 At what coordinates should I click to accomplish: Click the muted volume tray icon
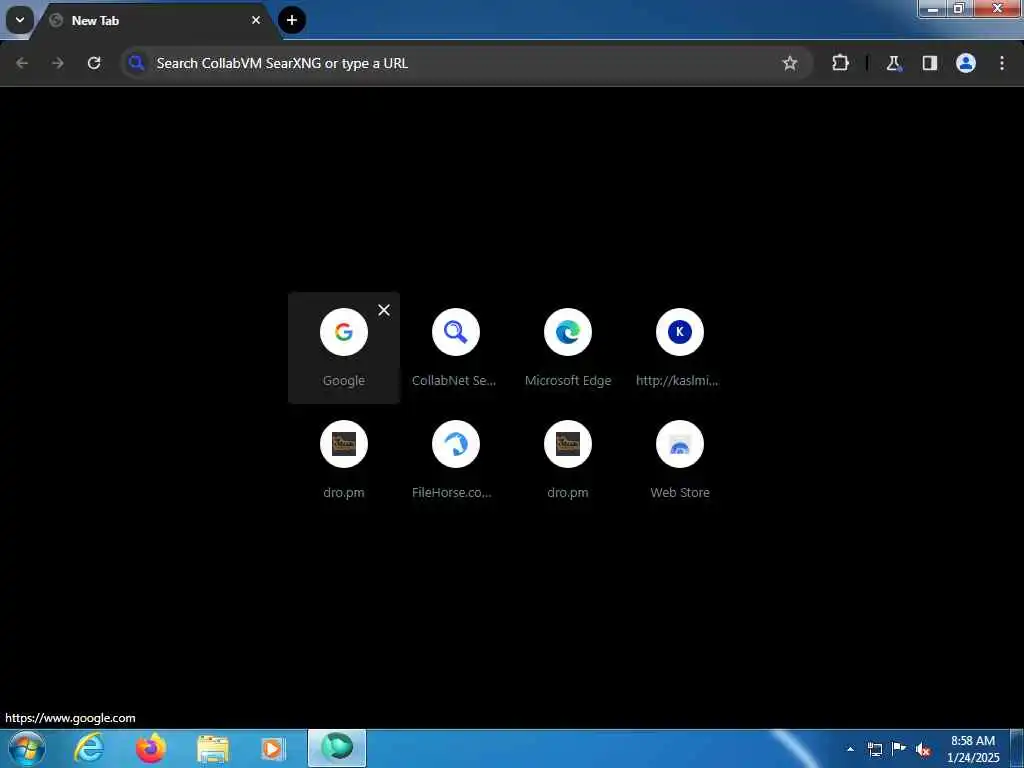[923, 749]
